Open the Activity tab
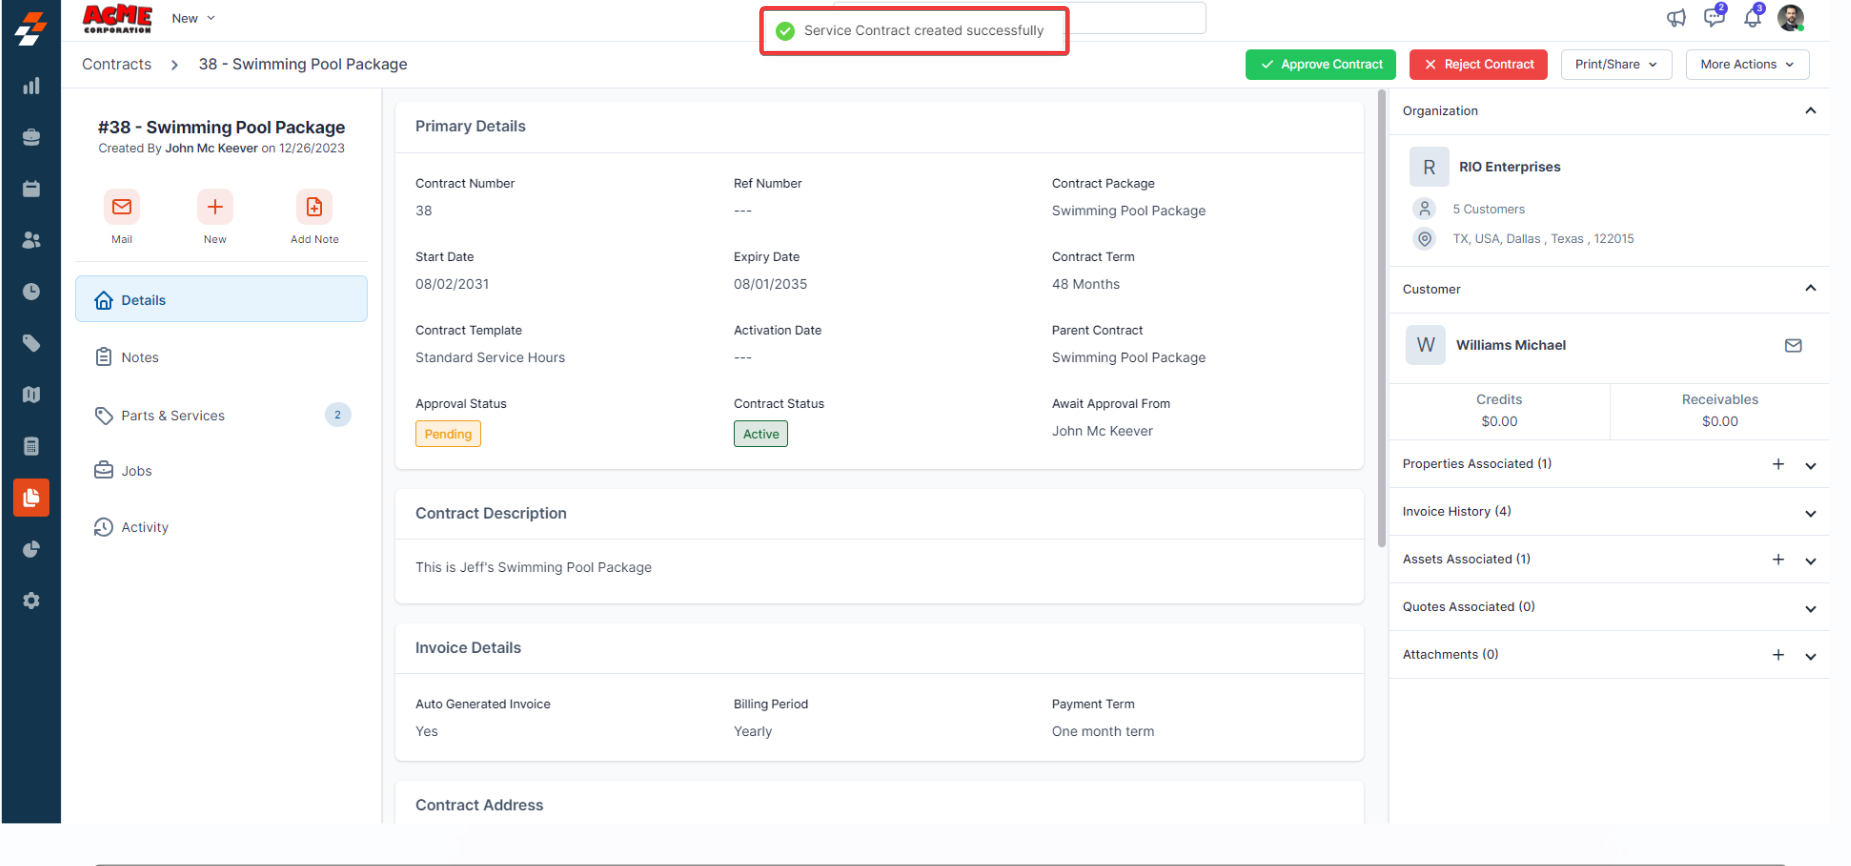The image size is (1851, 866). (x=145, y=528)
